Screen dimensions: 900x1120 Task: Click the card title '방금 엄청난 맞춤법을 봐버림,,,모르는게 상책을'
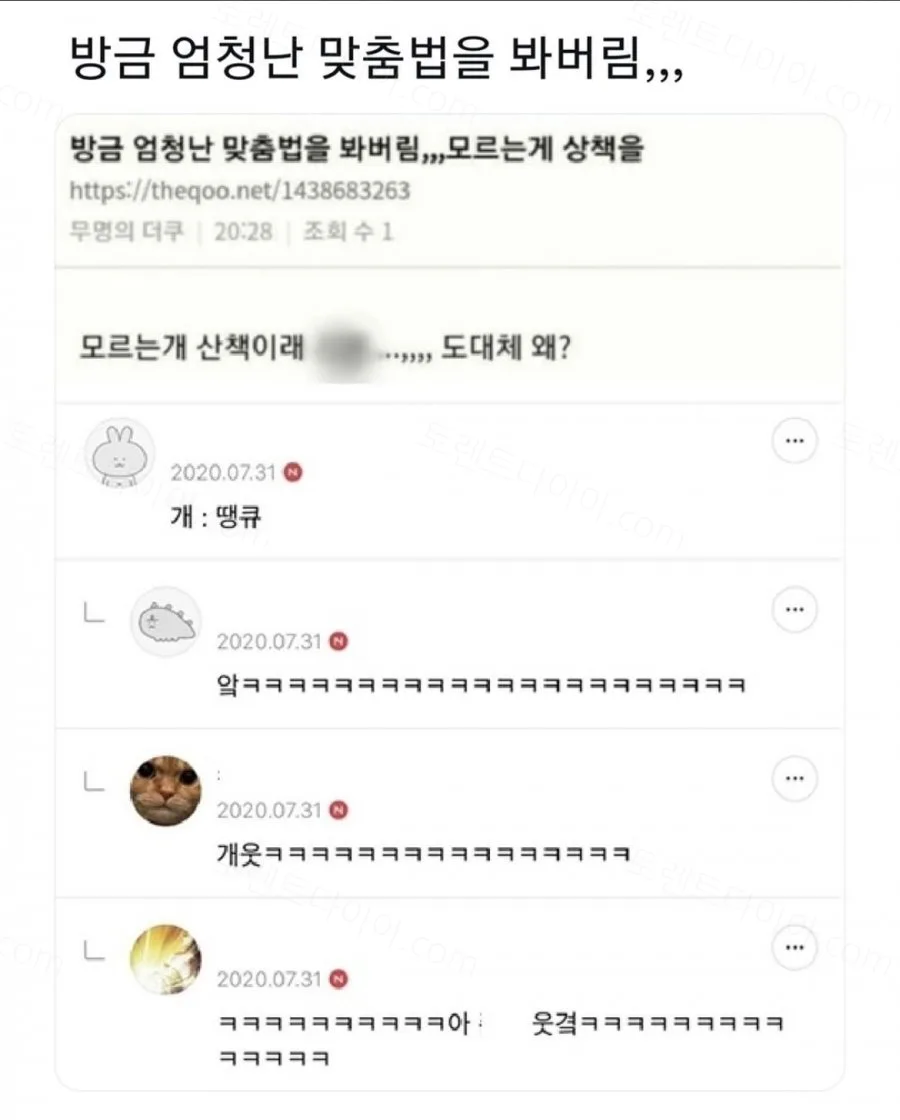[x=357, y=148]
